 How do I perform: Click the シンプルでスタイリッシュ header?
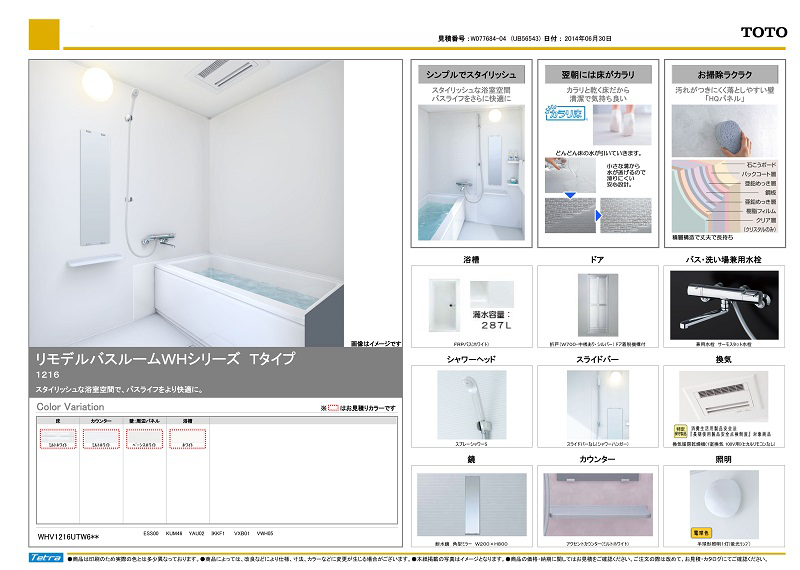(471, 75)
